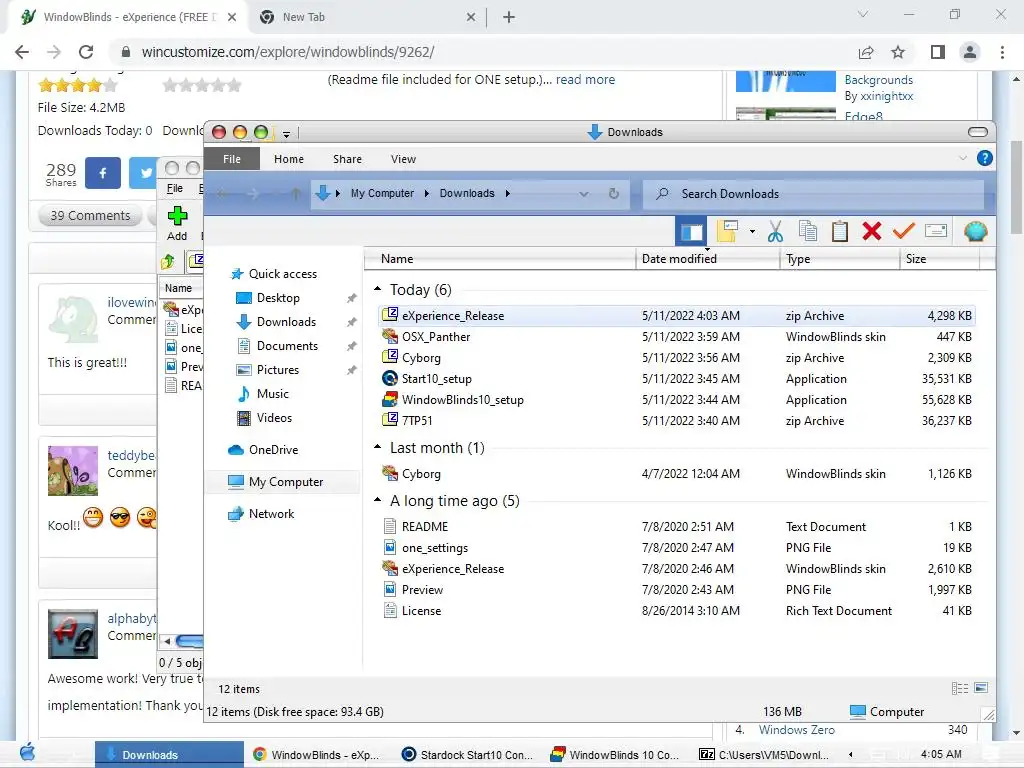The height and width of the screenshot is (768, 1024).
Task: Click the Up arrow navigation button
Action: 296,193
